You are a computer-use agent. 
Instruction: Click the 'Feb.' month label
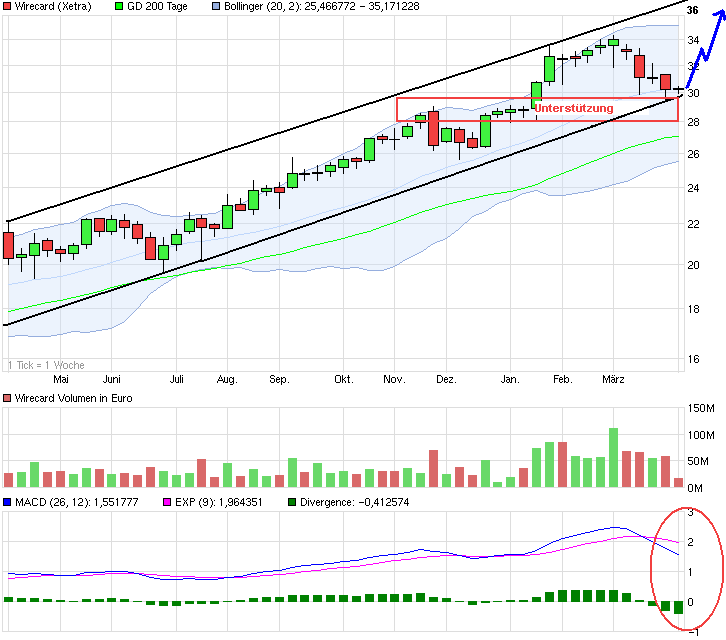click(563, 379)
